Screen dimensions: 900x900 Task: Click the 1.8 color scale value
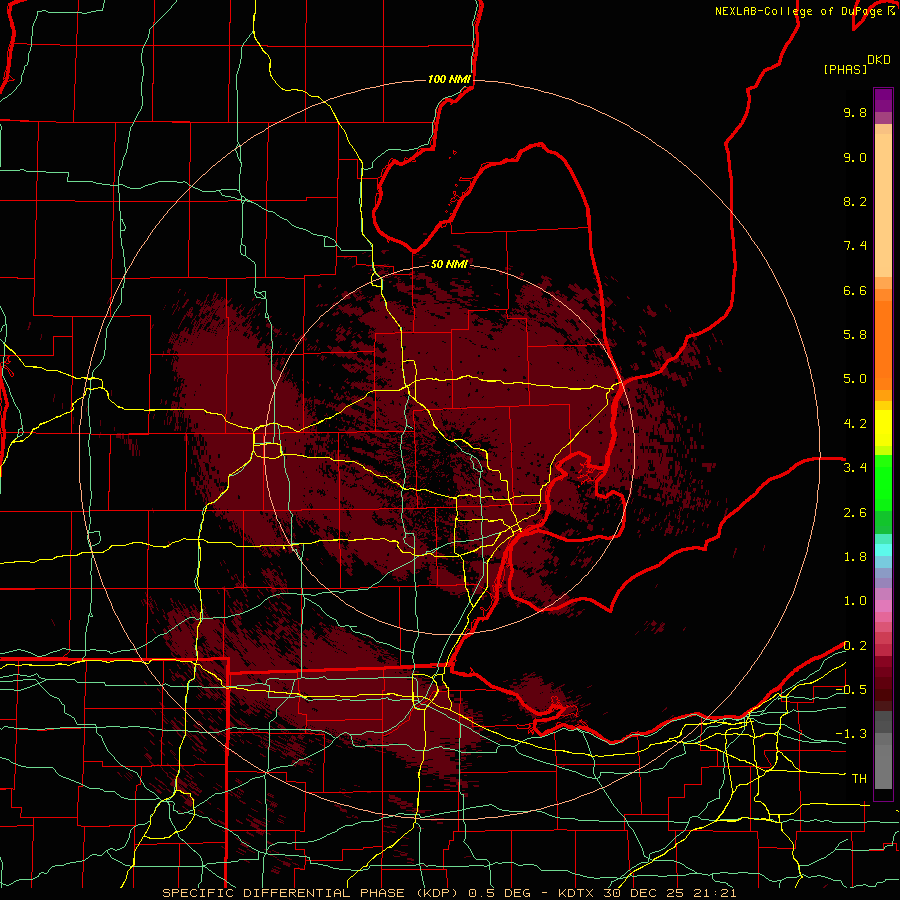point(855,557)
